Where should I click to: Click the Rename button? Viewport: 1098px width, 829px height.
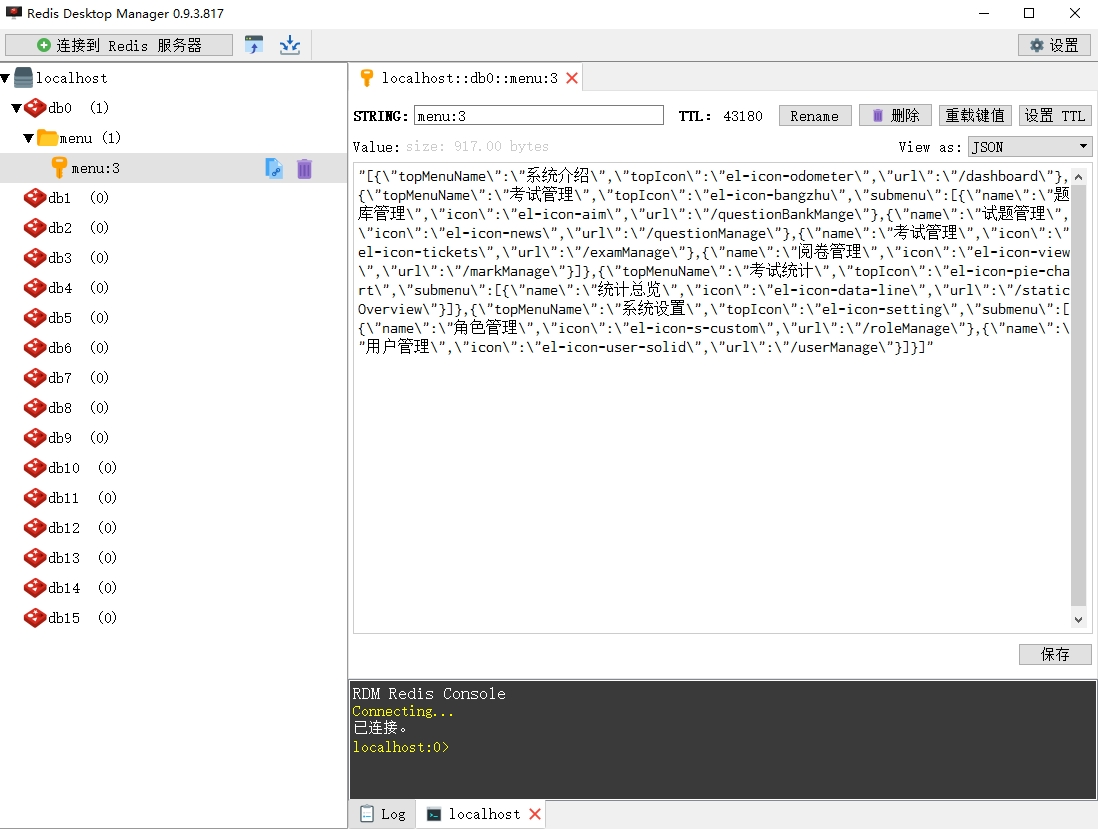point(814,116)
